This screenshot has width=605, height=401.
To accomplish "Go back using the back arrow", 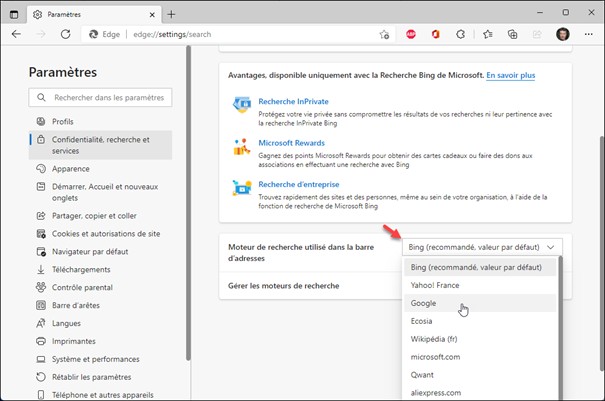I will (x=16, y=33).
